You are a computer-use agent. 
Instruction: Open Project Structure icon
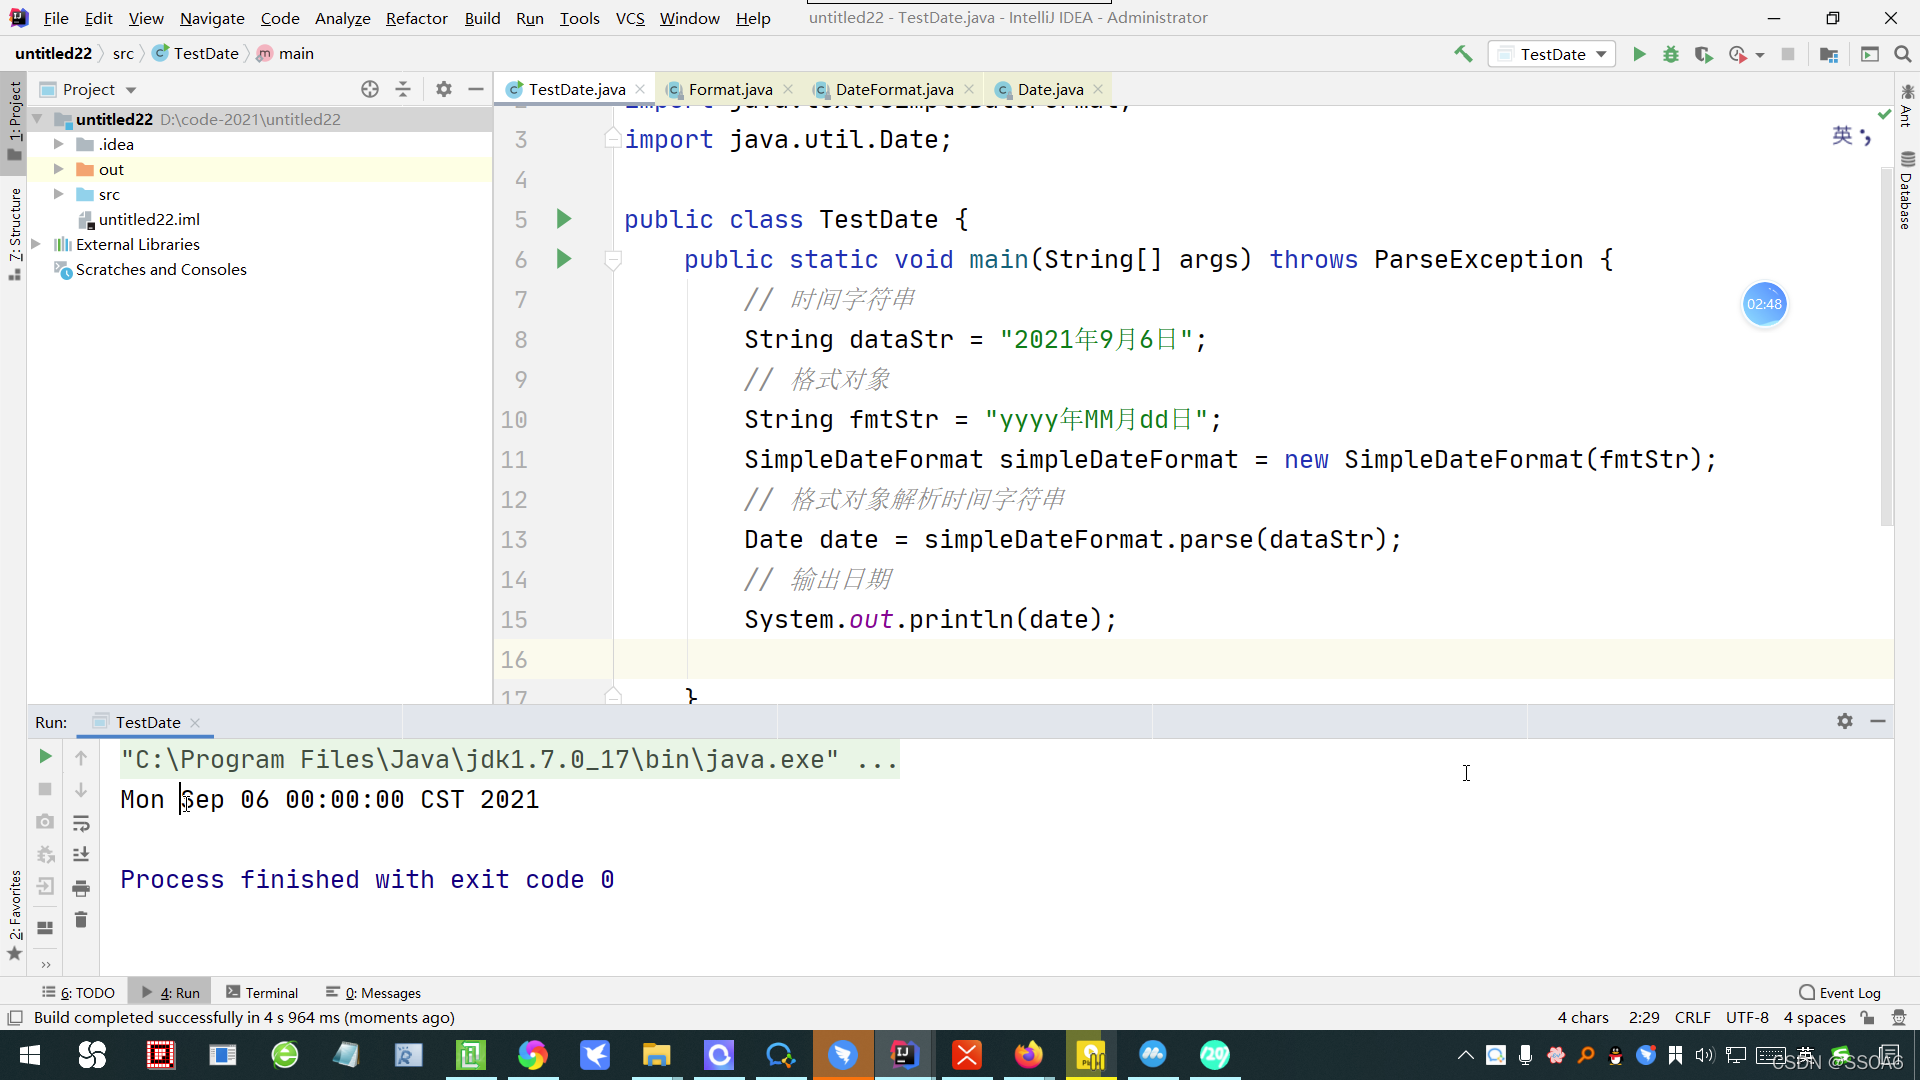pyautogui.click(x=1829, y=54)
